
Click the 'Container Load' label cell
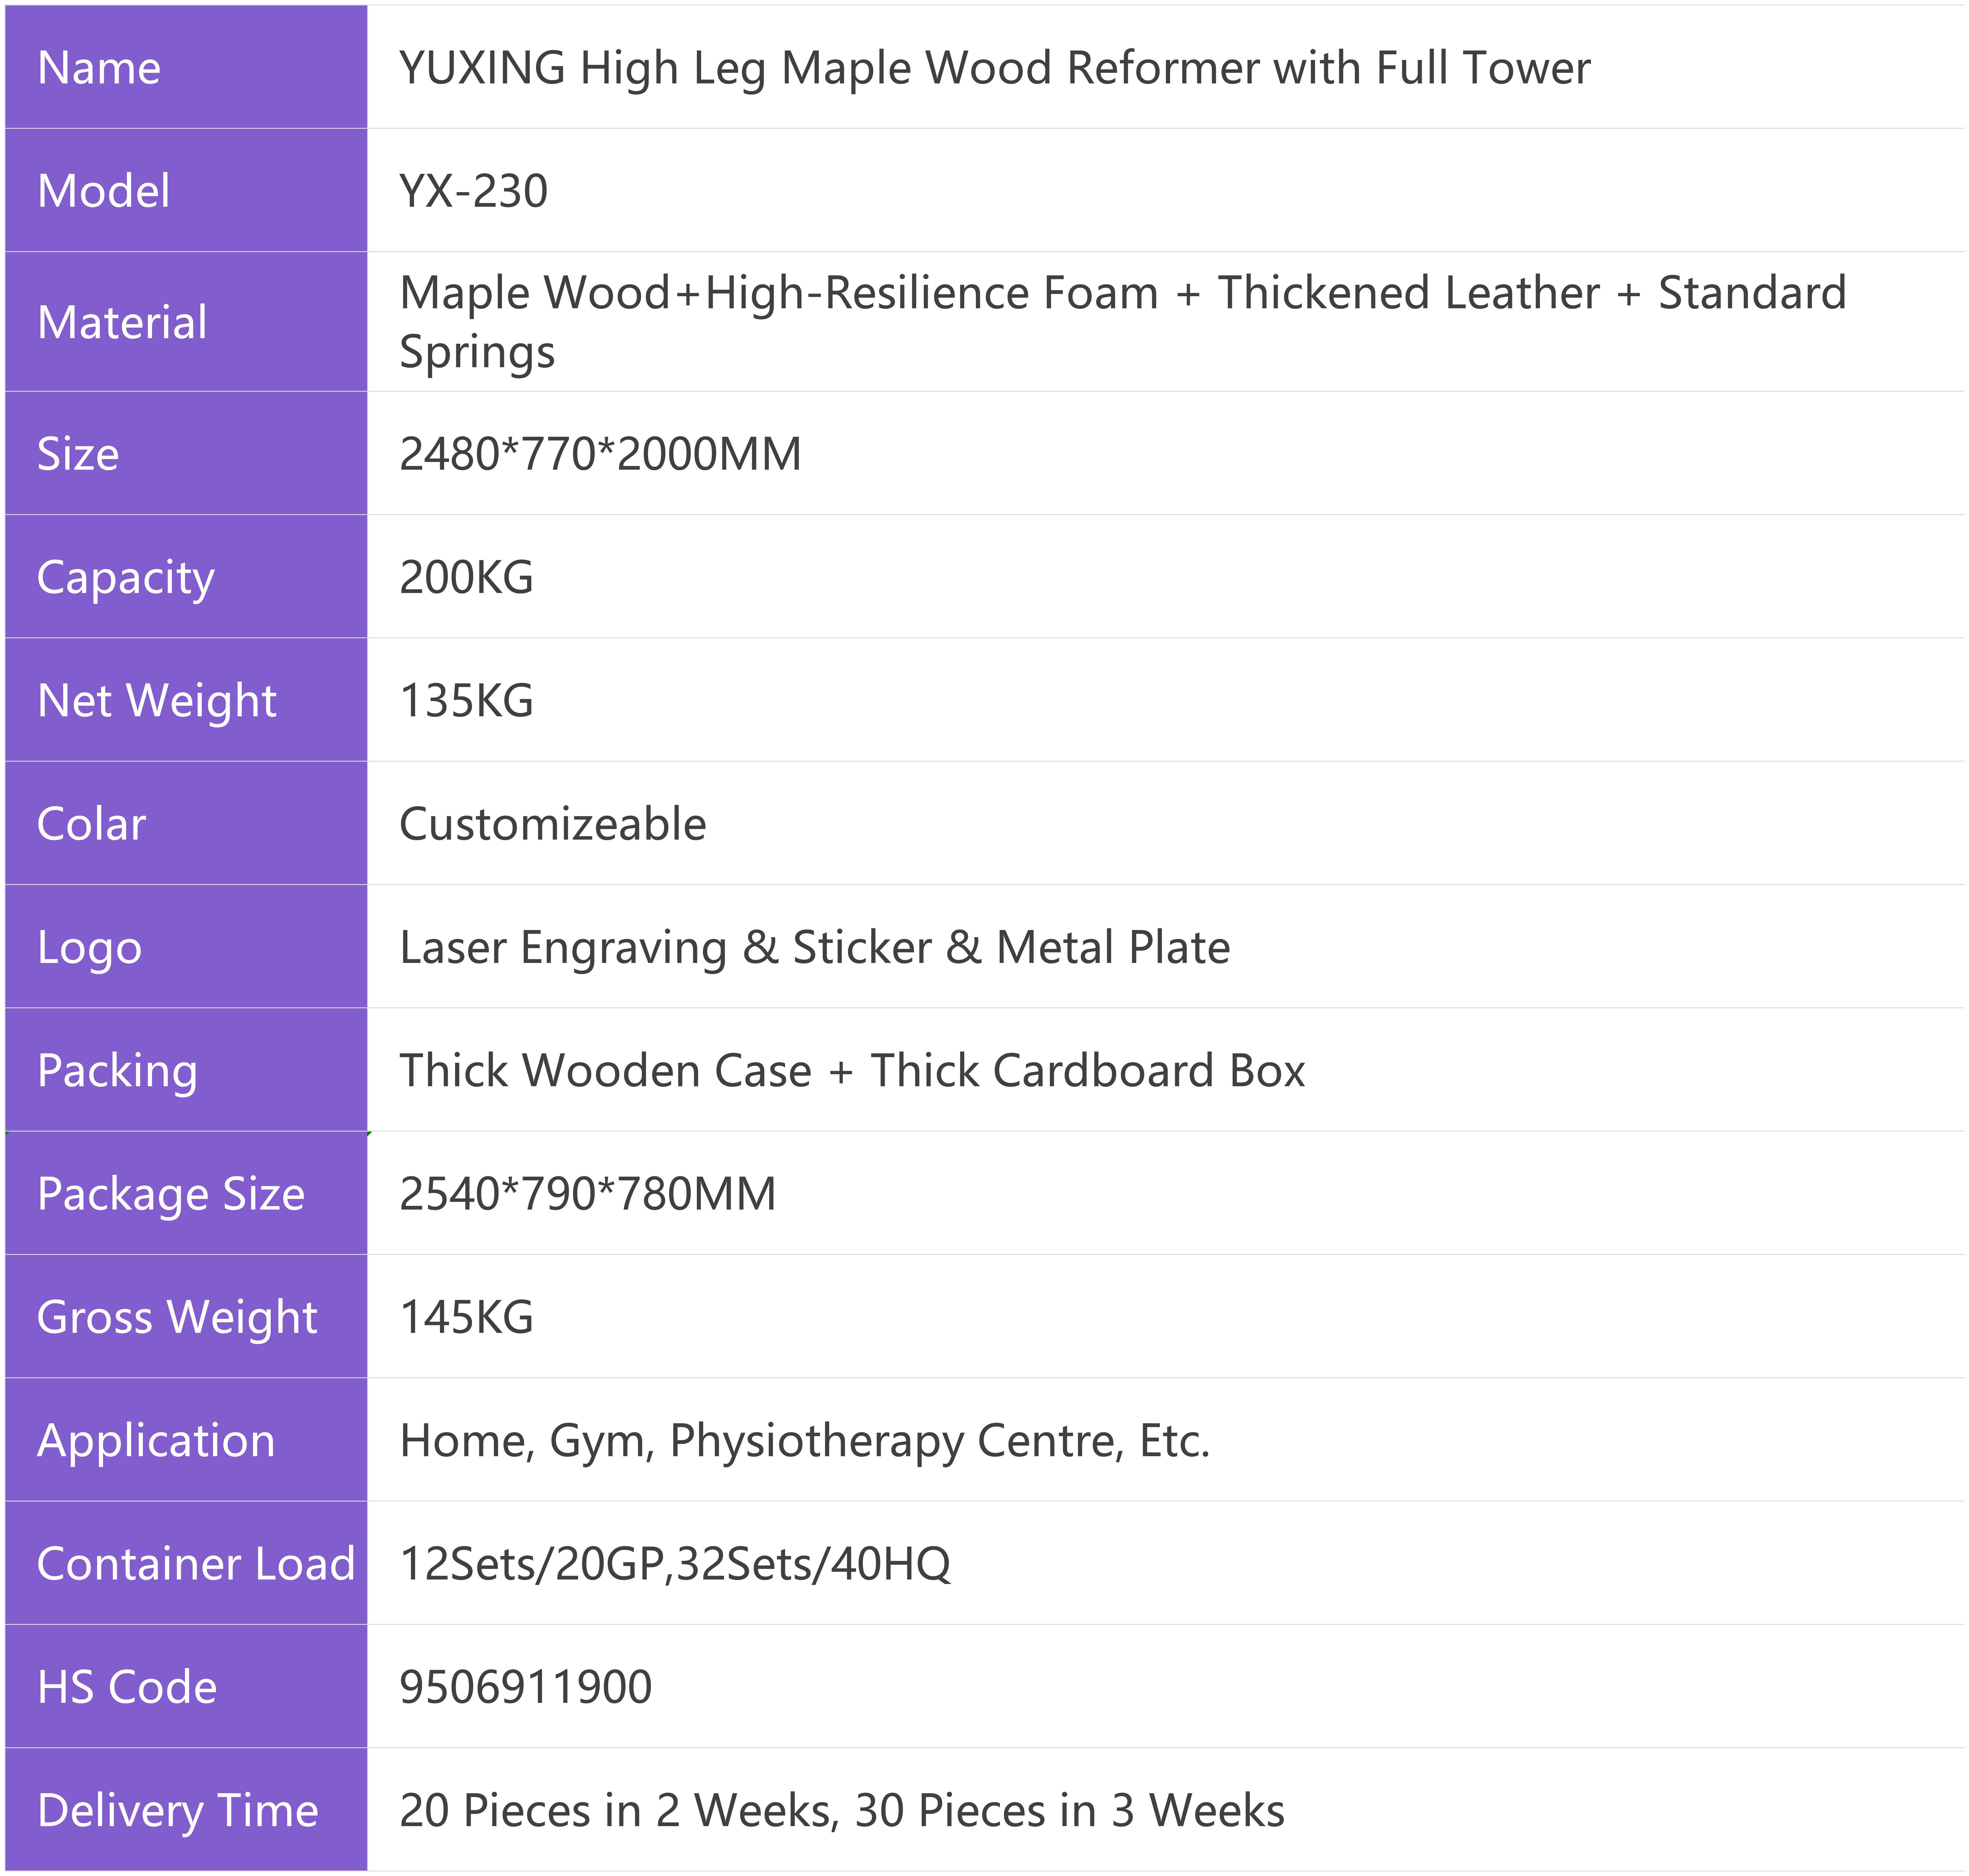point(186,1562)
